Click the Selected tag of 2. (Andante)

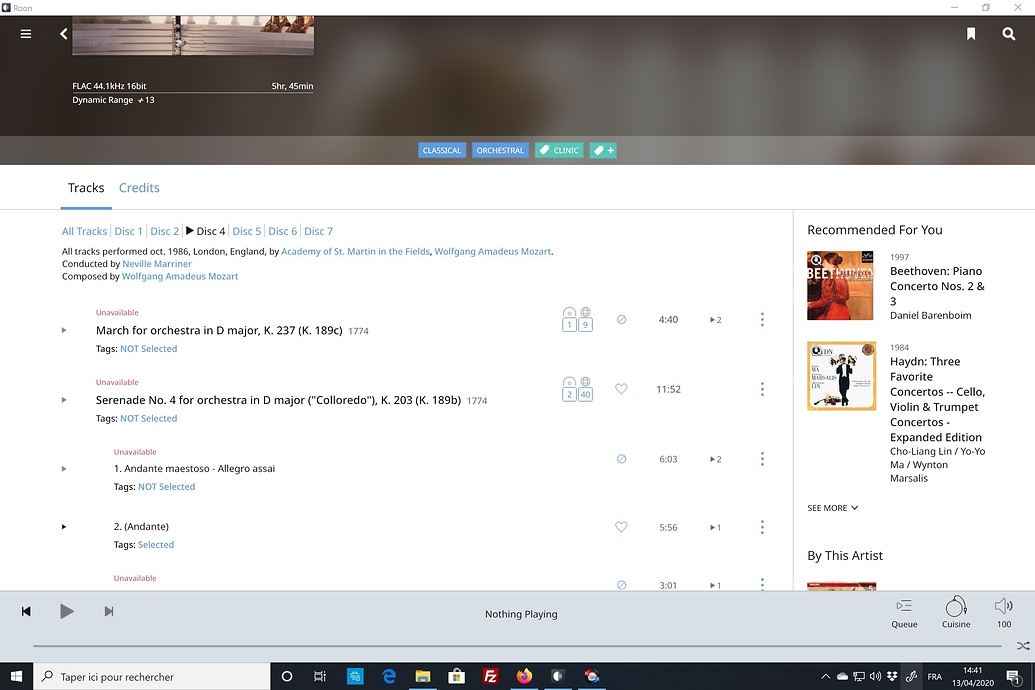[x=156, y=545]
